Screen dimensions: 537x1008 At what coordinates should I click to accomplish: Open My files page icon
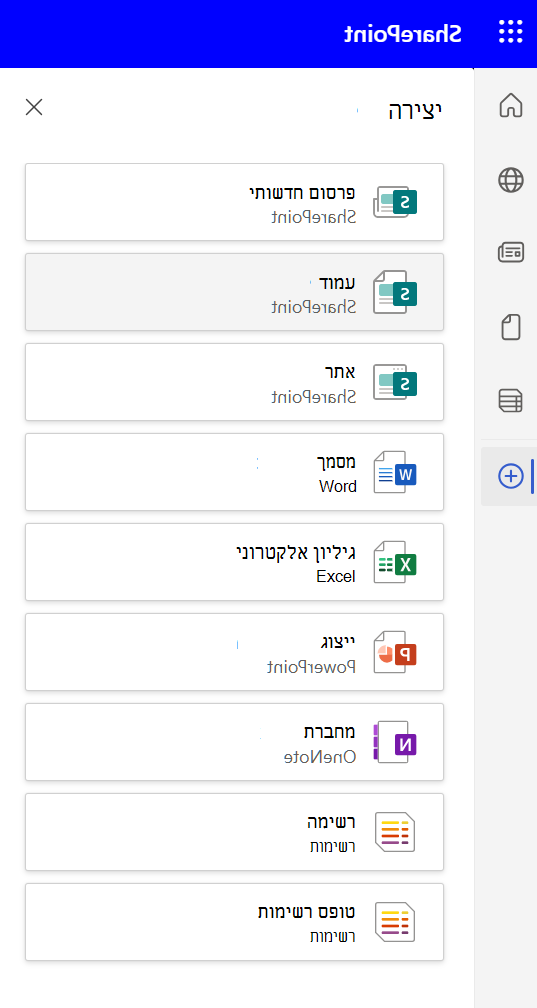[x=511, y=327]
